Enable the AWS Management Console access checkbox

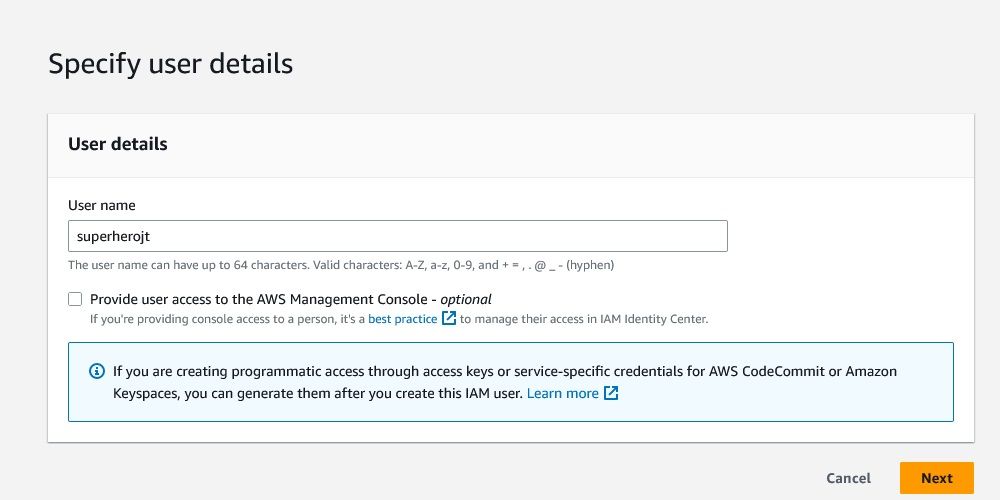point(75,299)
